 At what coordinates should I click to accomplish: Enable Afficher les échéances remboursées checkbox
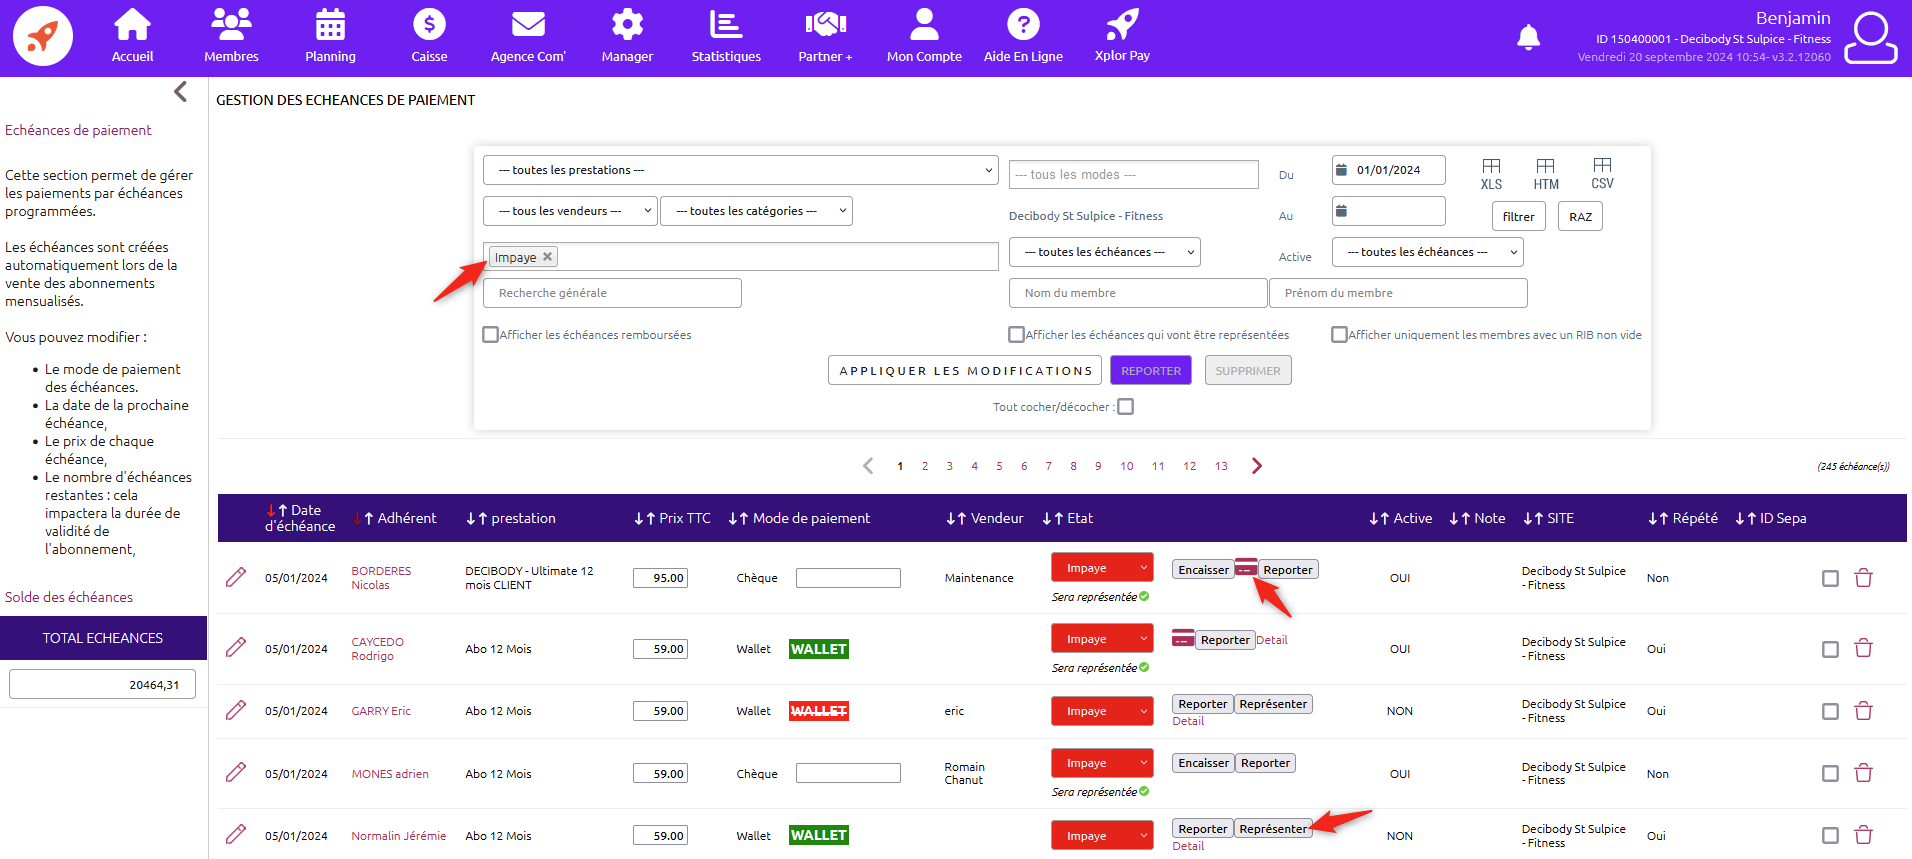pyautogui.click(x=490, y=335)
